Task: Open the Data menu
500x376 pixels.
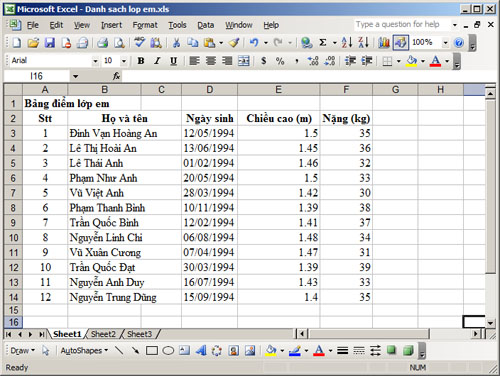Action: point(205,25)
